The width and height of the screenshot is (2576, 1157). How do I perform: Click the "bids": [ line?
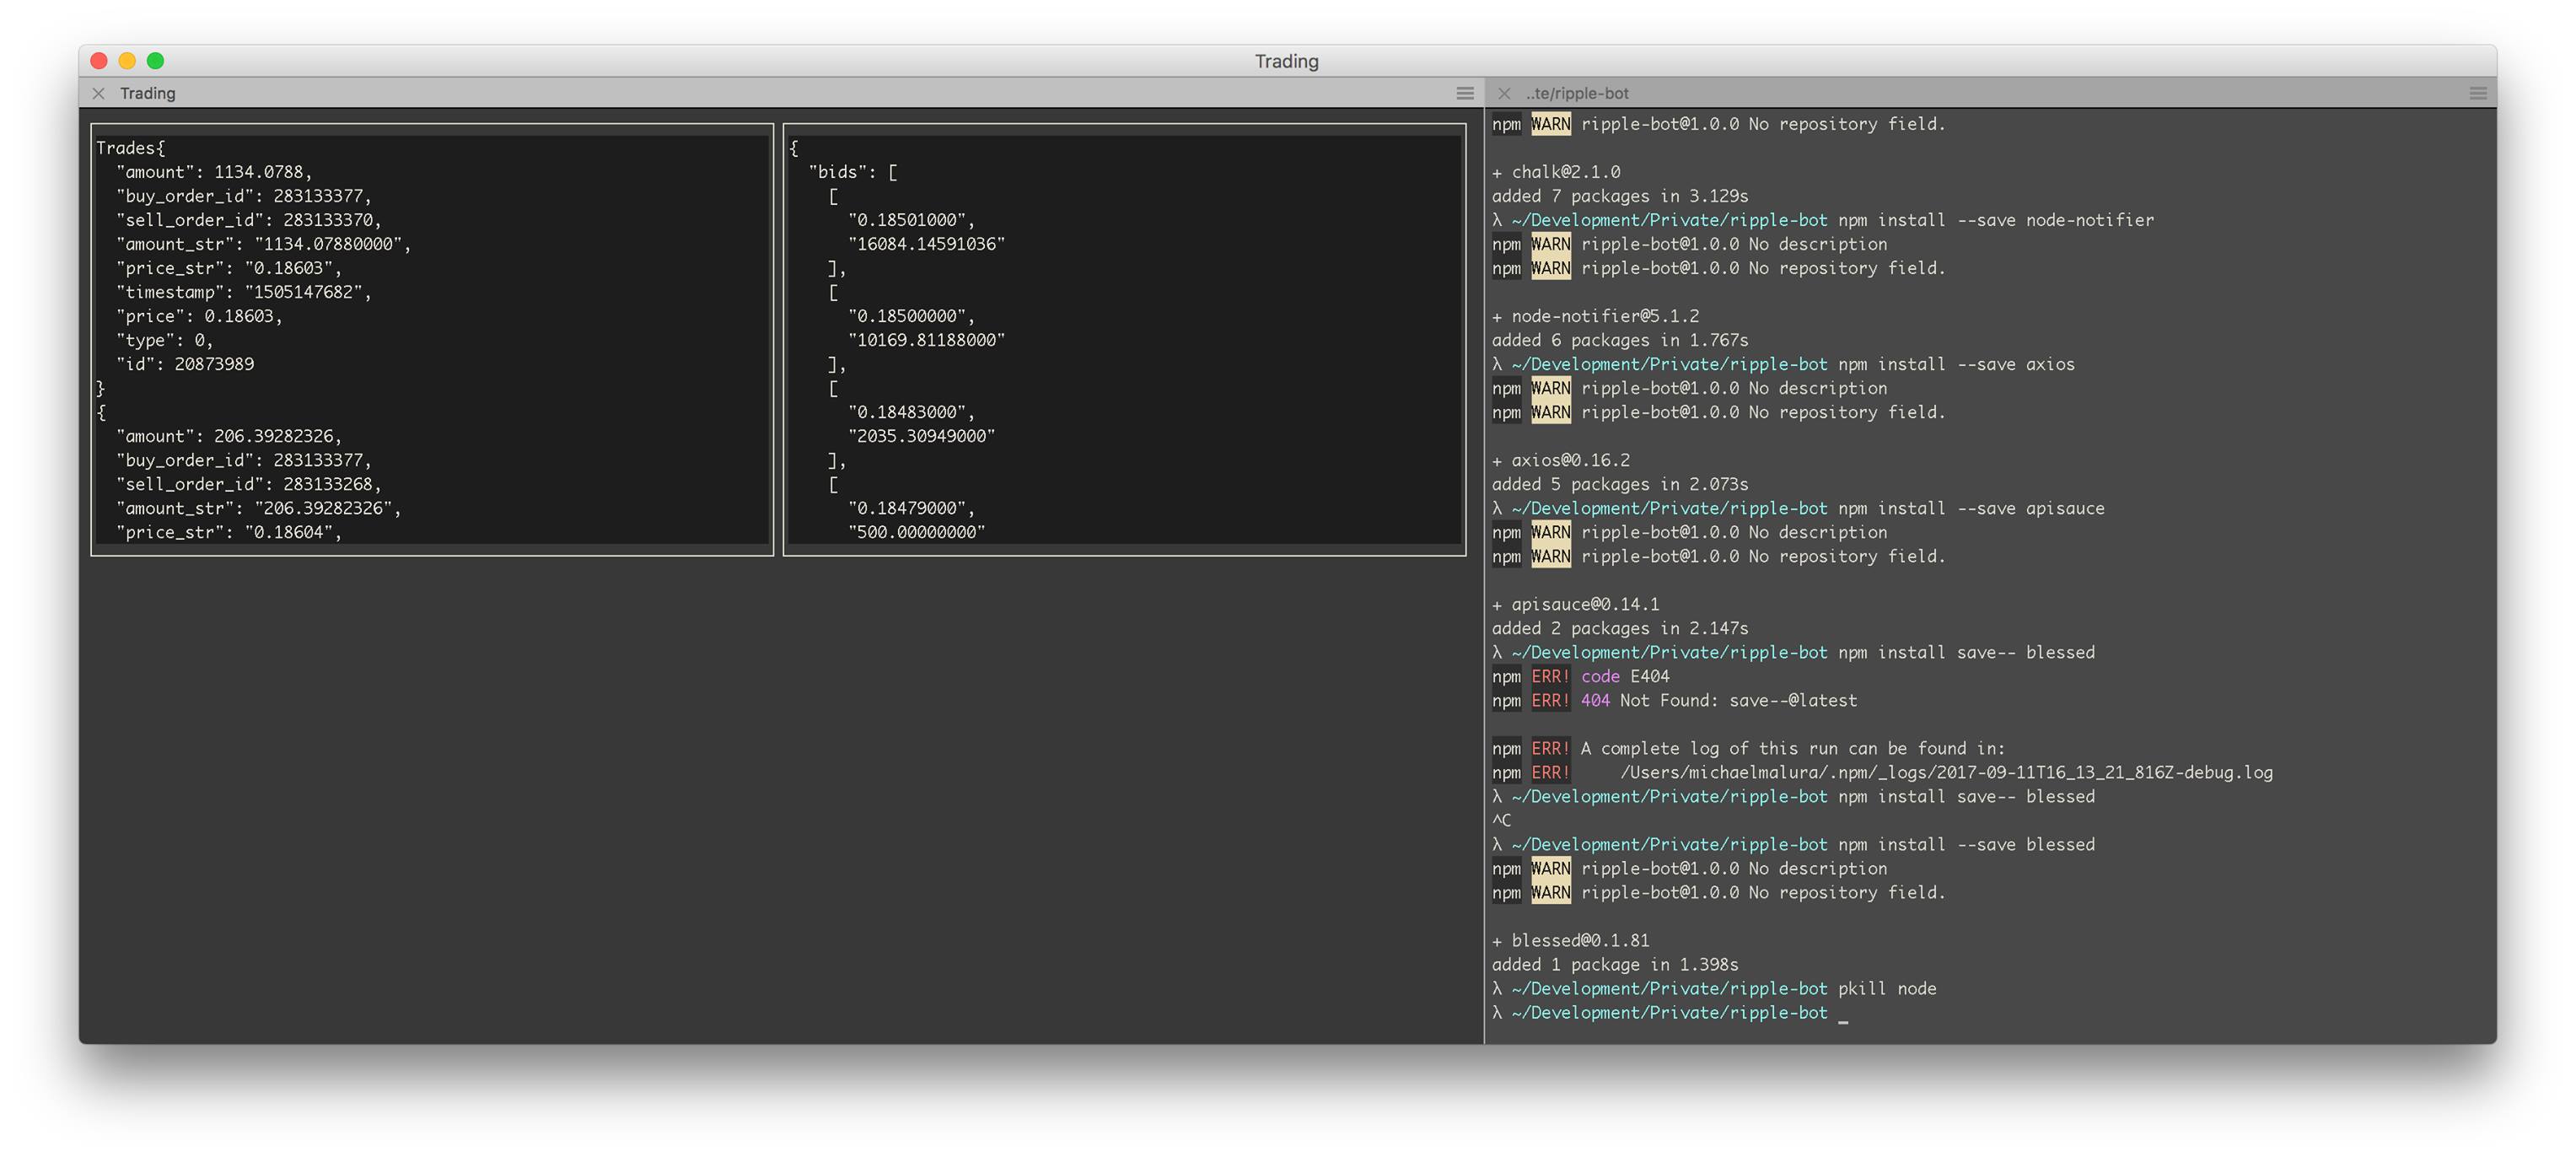click(853, 172)
